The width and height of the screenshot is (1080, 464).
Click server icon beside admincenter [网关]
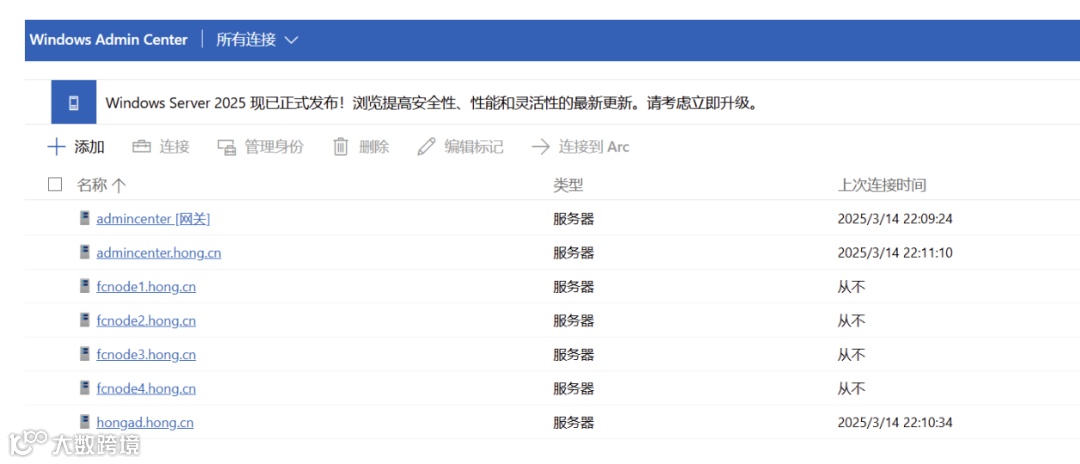[x=85, y=218]
